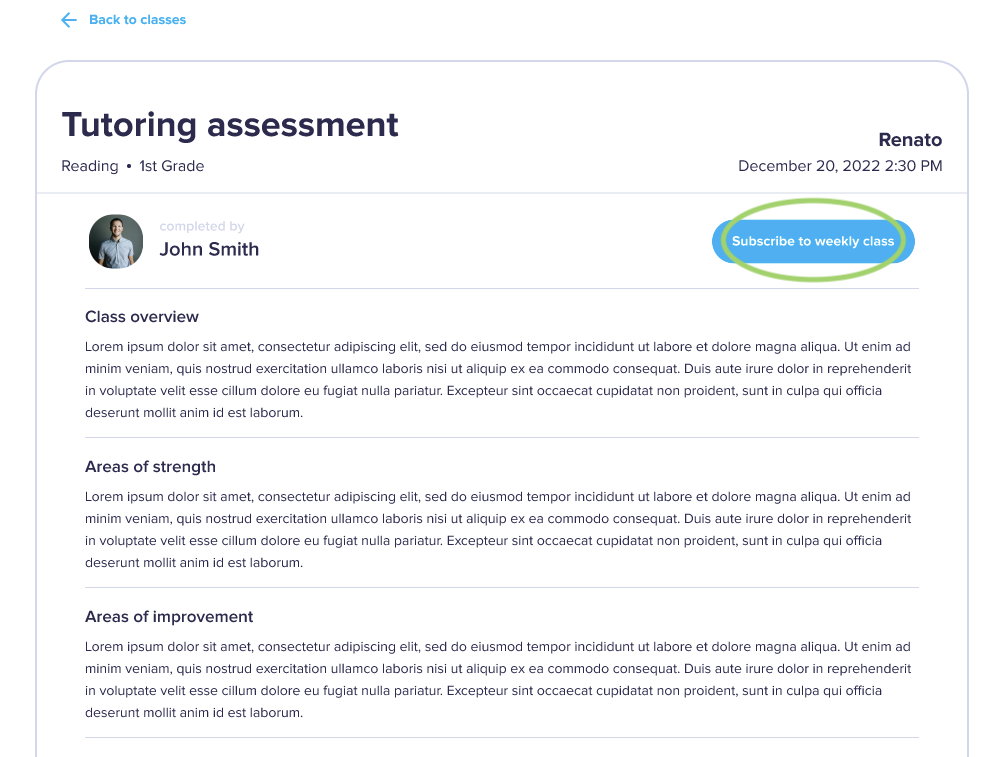Select the Areas of strength heading

150,466
